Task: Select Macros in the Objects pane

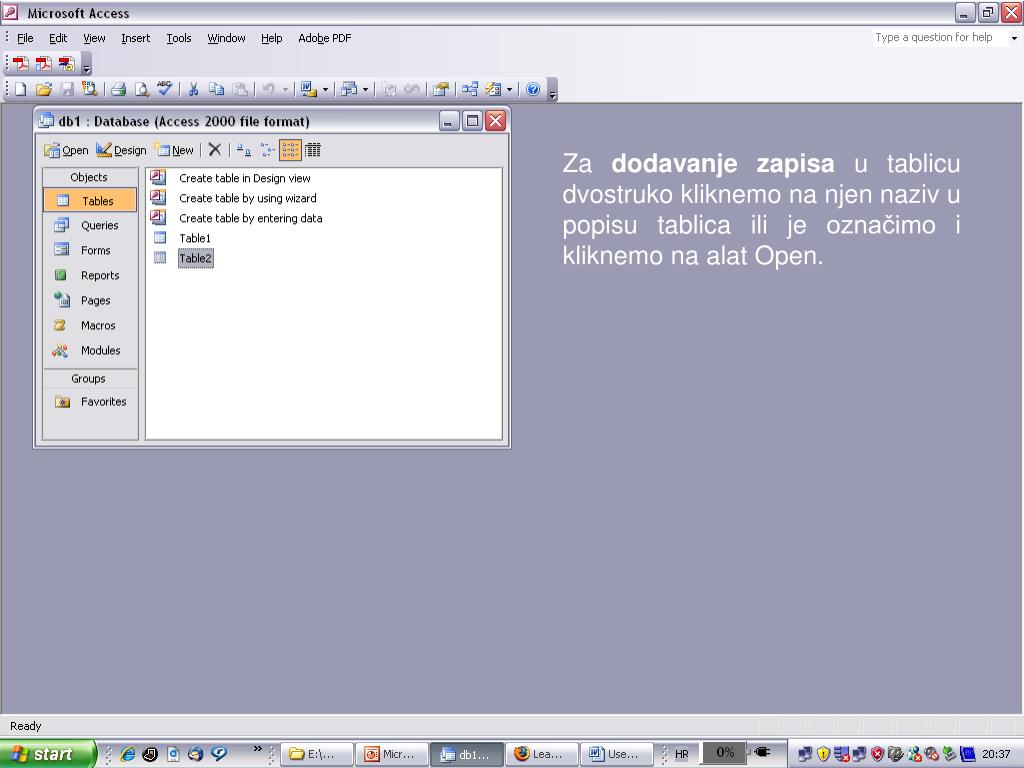Action: 90,325
